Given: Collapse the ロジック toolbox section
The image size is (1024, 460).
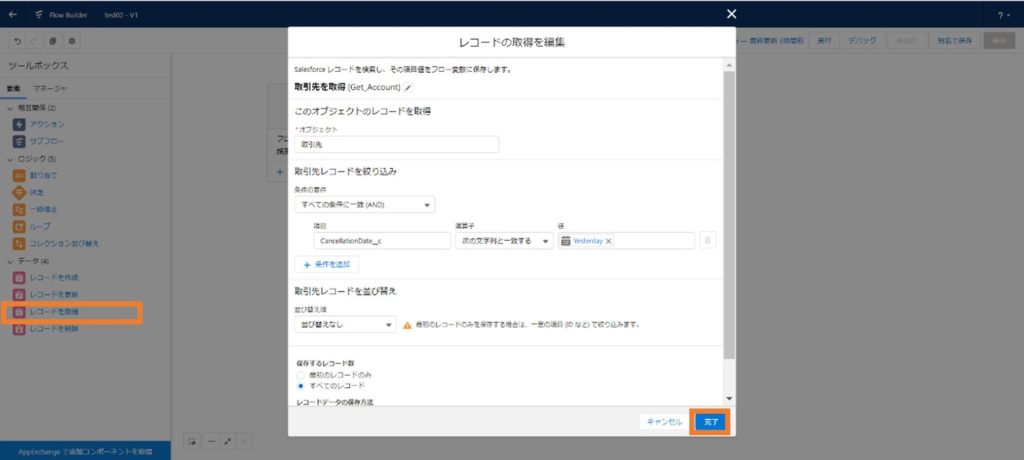Looking at the screenshot, I should pyautogui.click(x=10, y=159).
